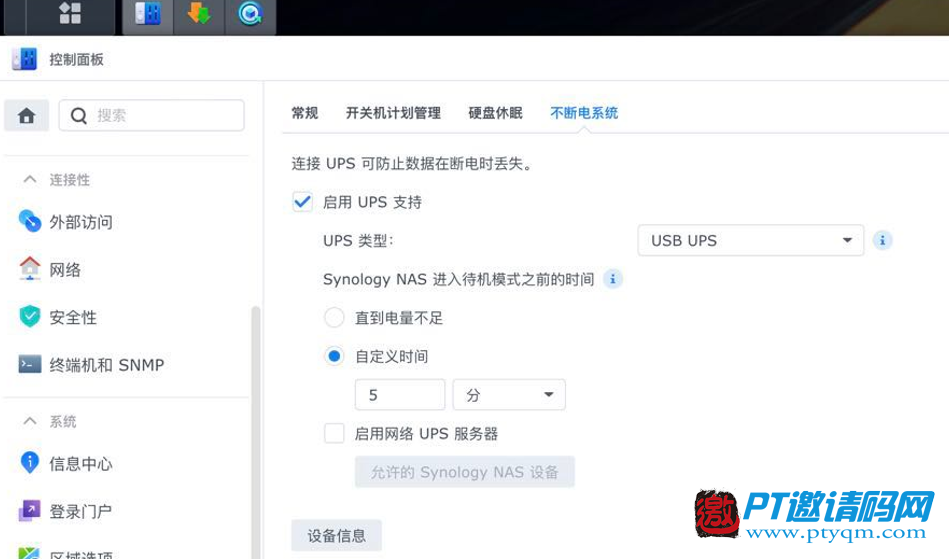
Task: Open 登录门户 icon
Action: [30, 511]
